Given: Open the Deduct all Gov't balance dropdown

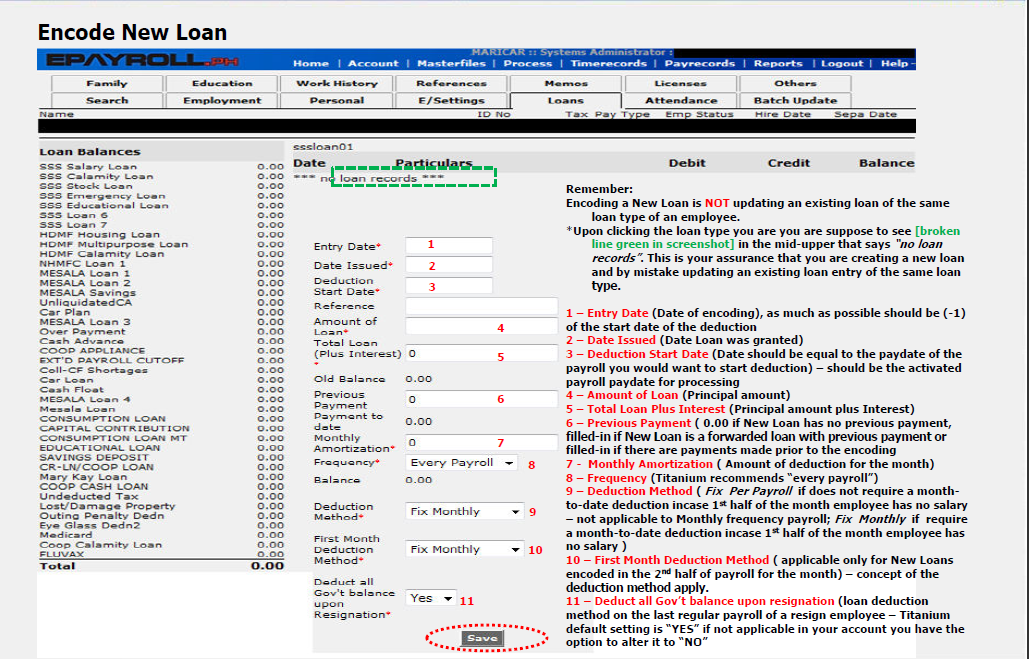Looking at the screenshot, I should coord(430,598).
